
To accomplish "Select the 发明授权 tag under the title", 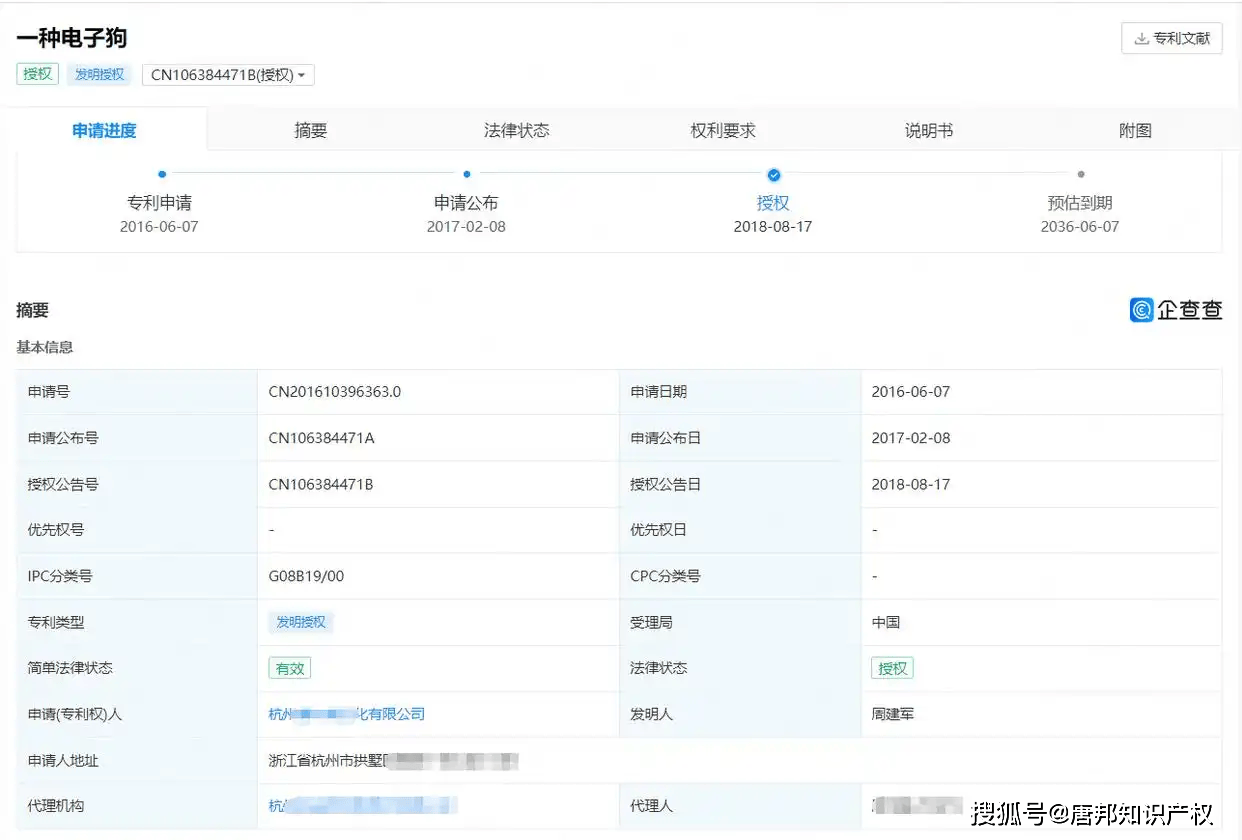I will click(x=98, y=73).
